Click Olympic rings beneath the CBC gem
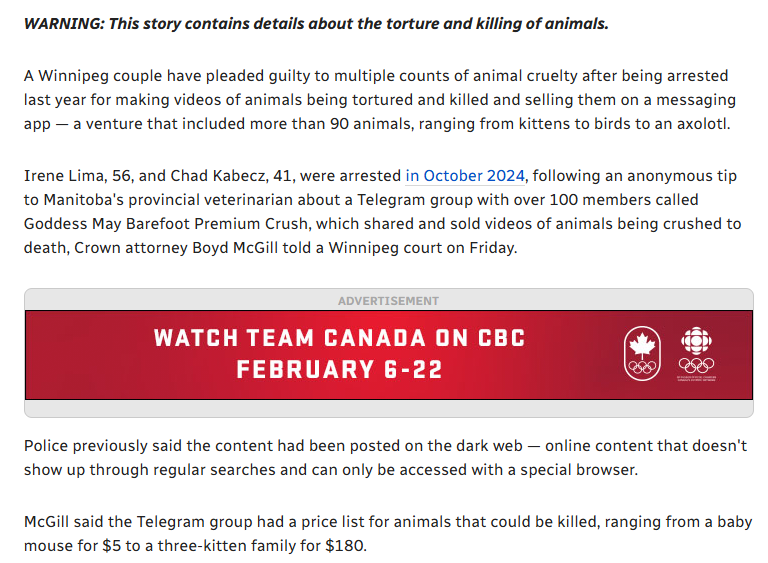The height and width of the screenshot is (563, 768). [x=696, y=366]
